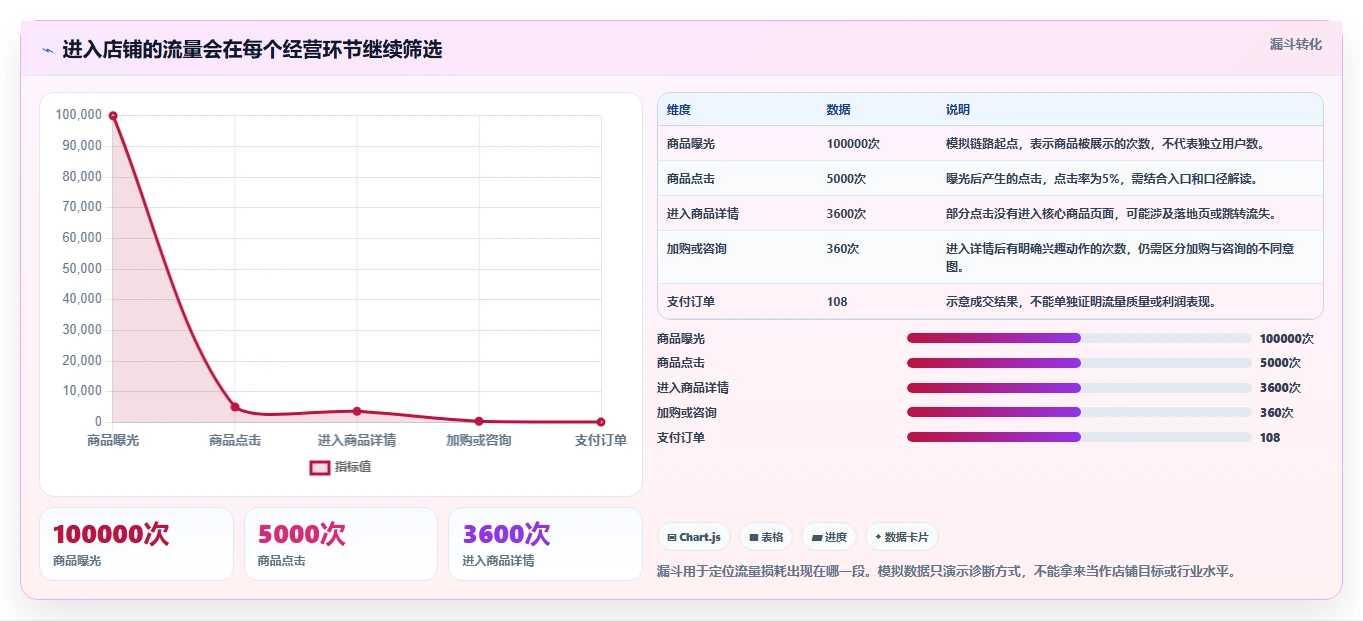
Task: Click the table description starting 部分点击没有进入
Action: [x=1111, y=214]
